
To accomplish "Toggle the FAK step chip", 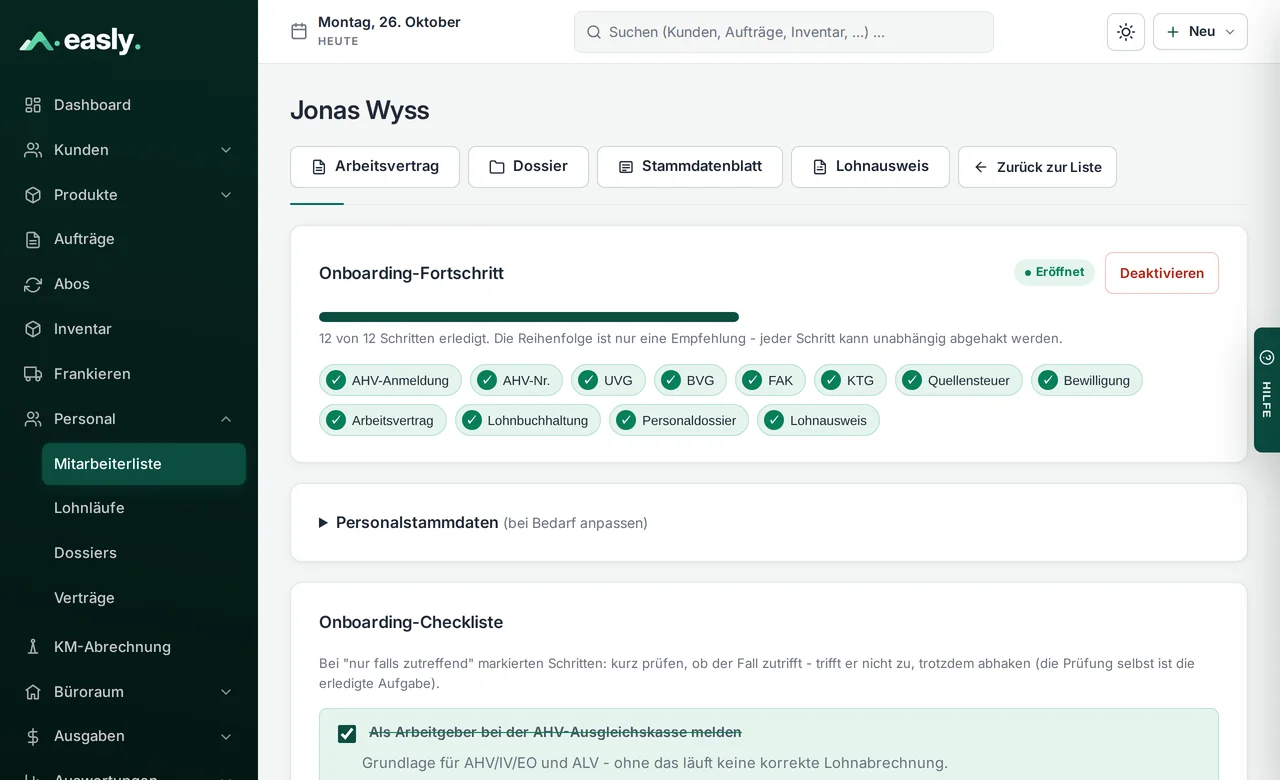I will tap(770, 380).
